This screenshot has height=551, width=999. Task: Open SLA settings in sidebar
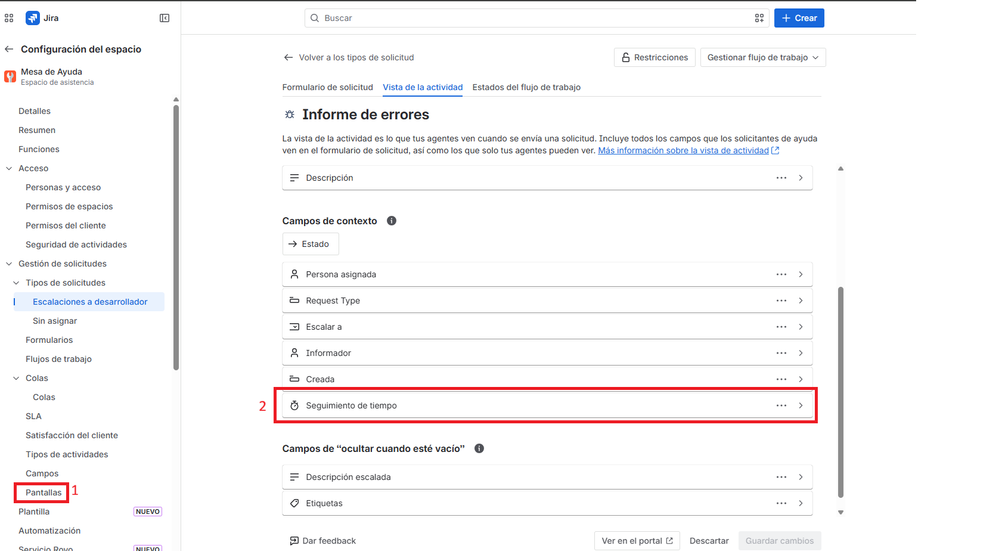coord(34,417)
